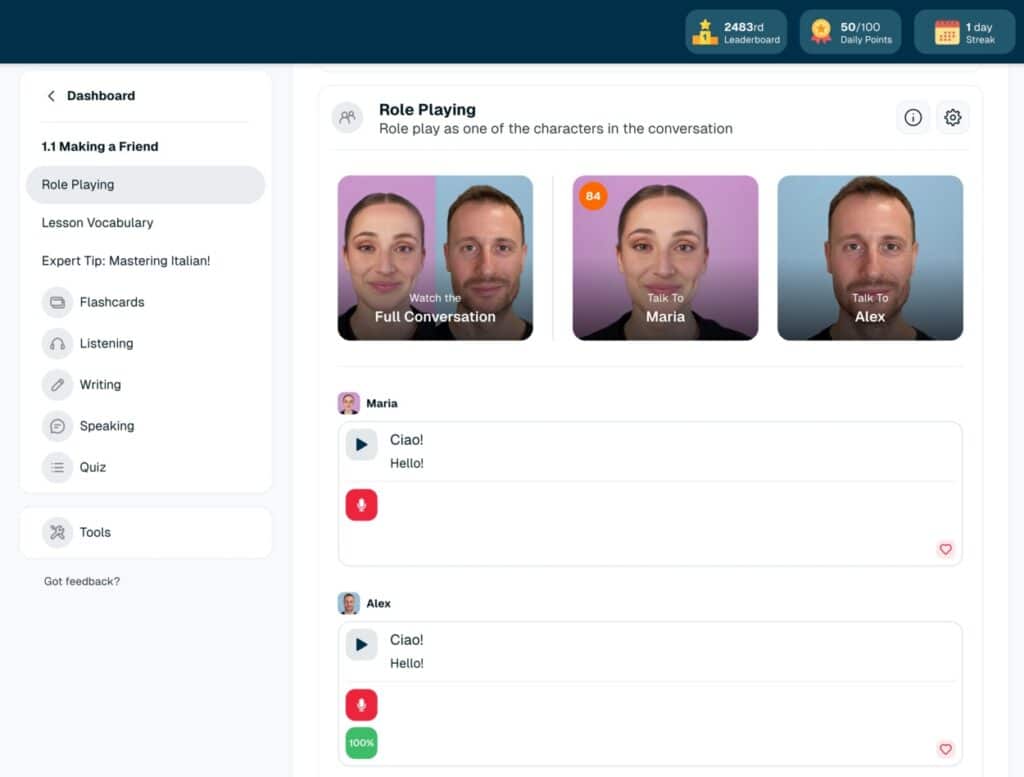Open the Listening headphones icon
The width and height of the screenshot is (1024, 777).
pyautogui.click(x=58, y=343)
